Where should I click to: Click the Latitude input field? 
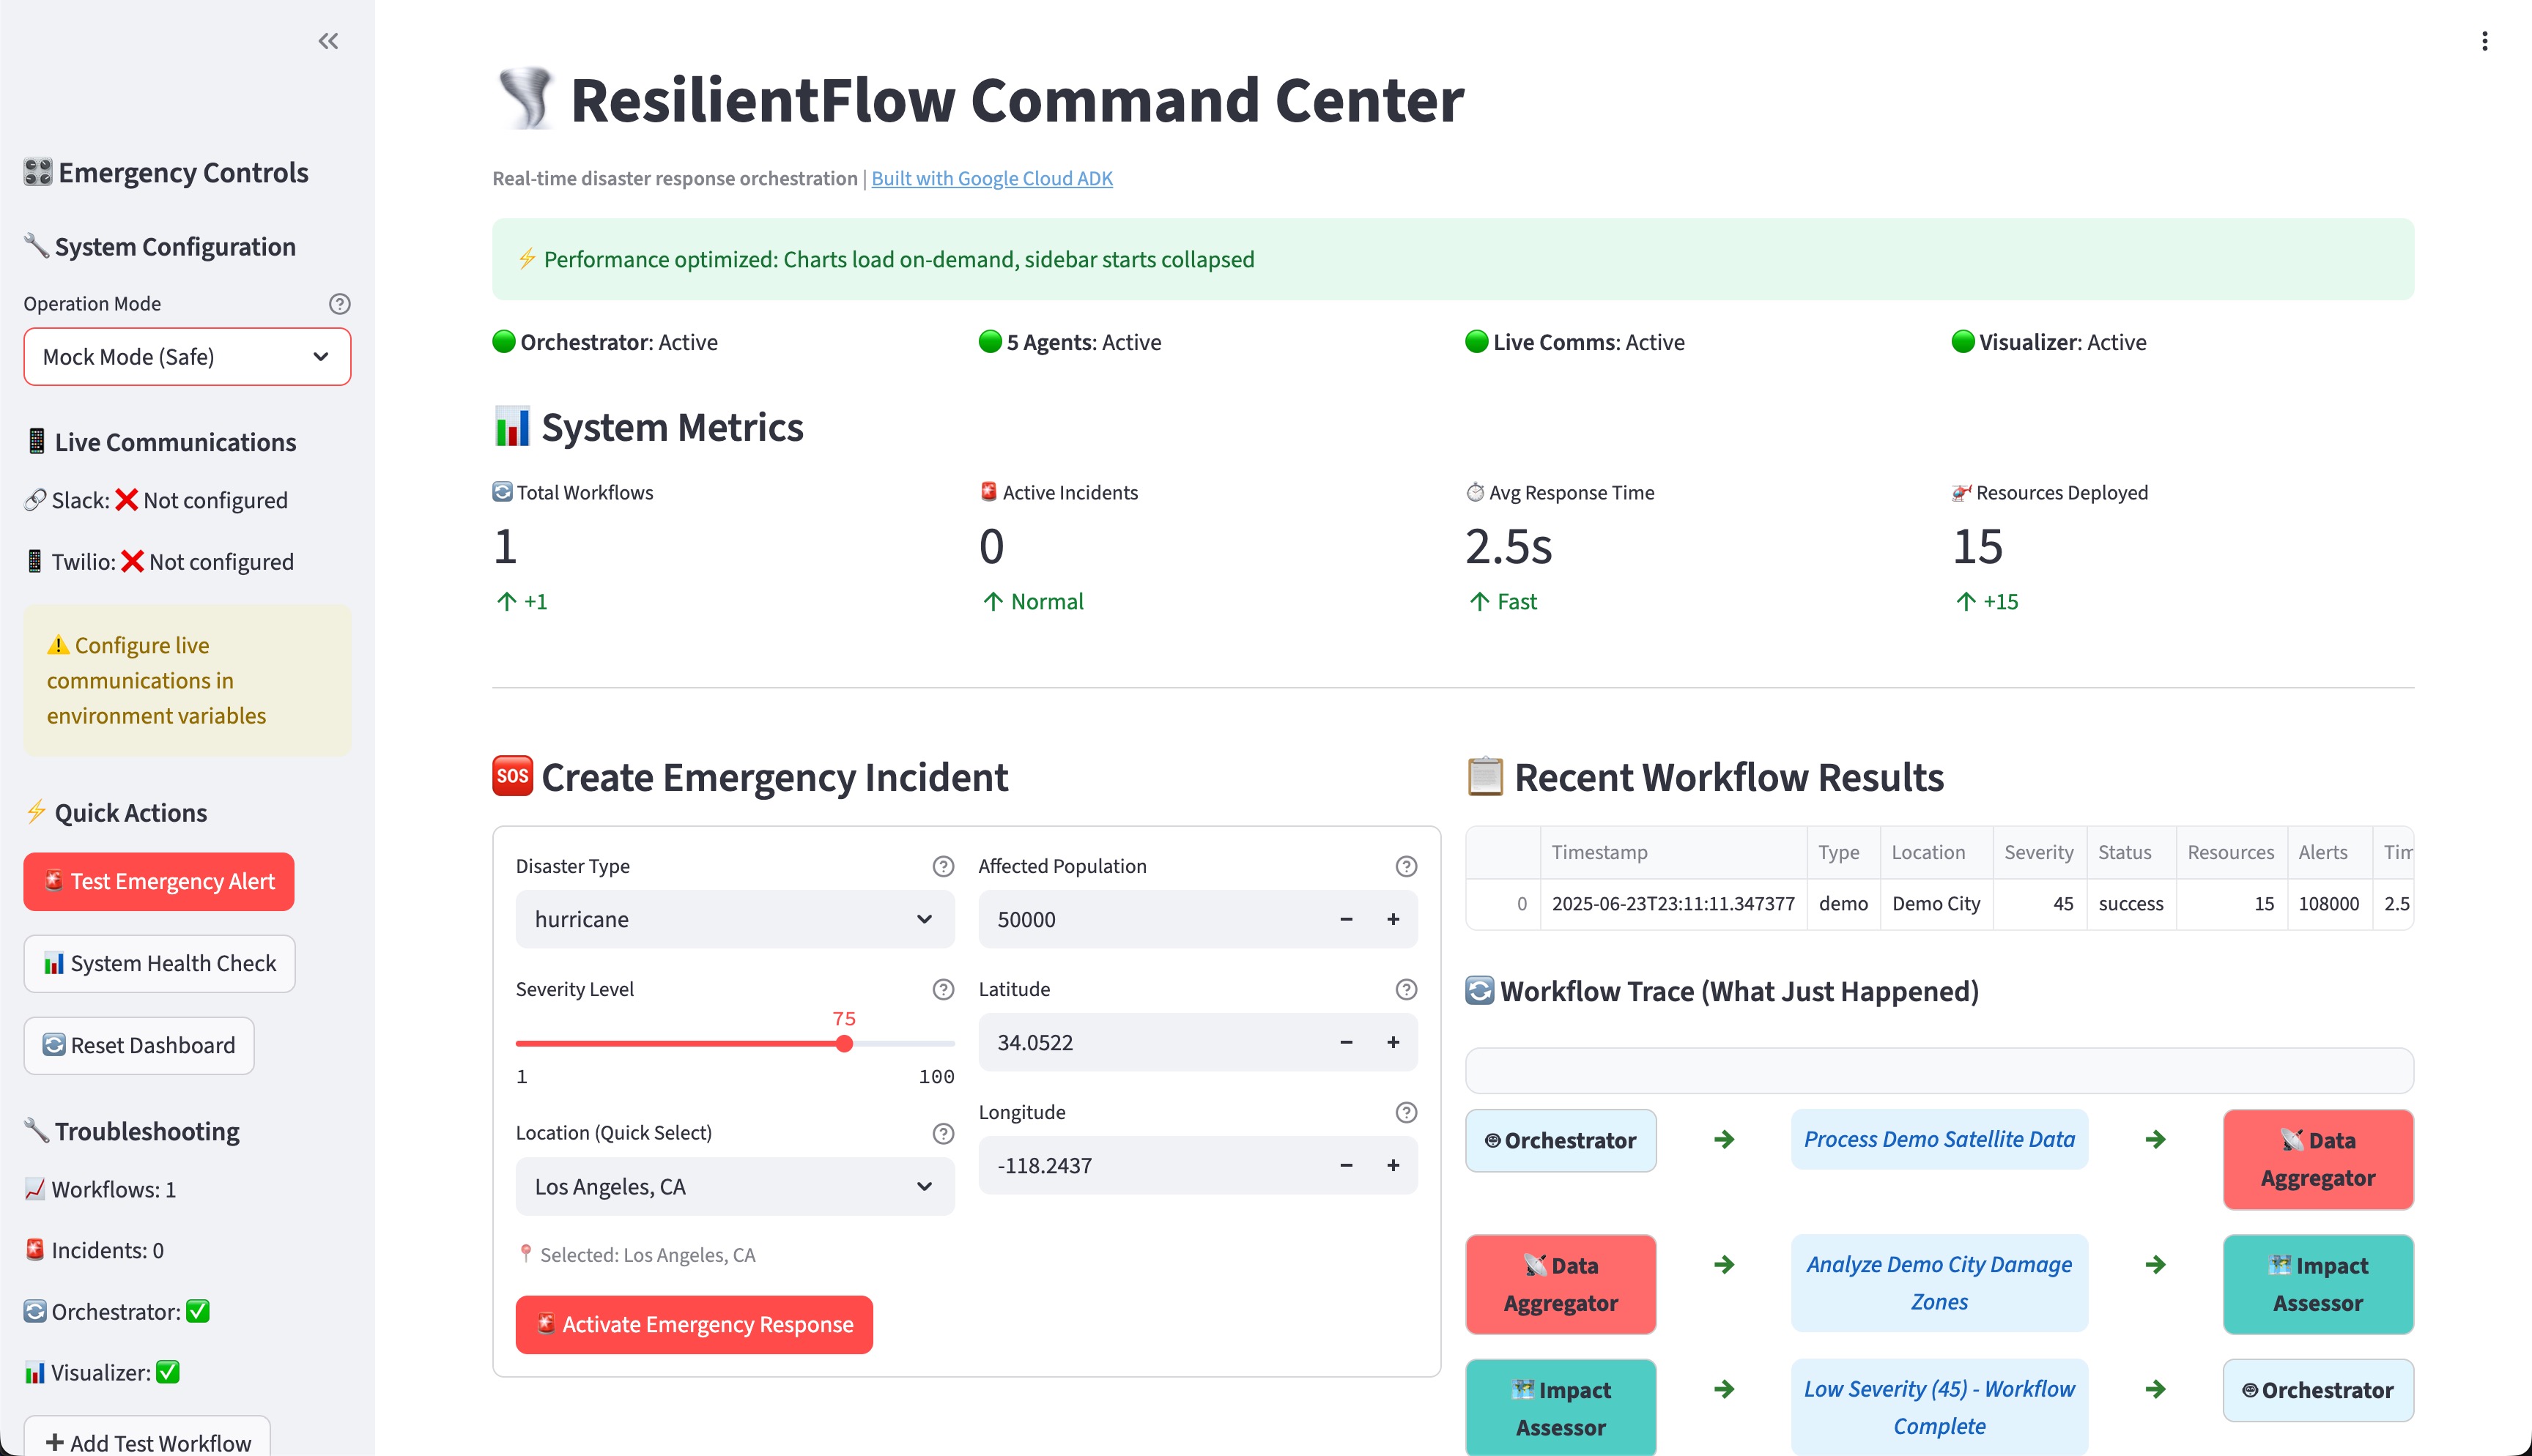[1150, 1042]
